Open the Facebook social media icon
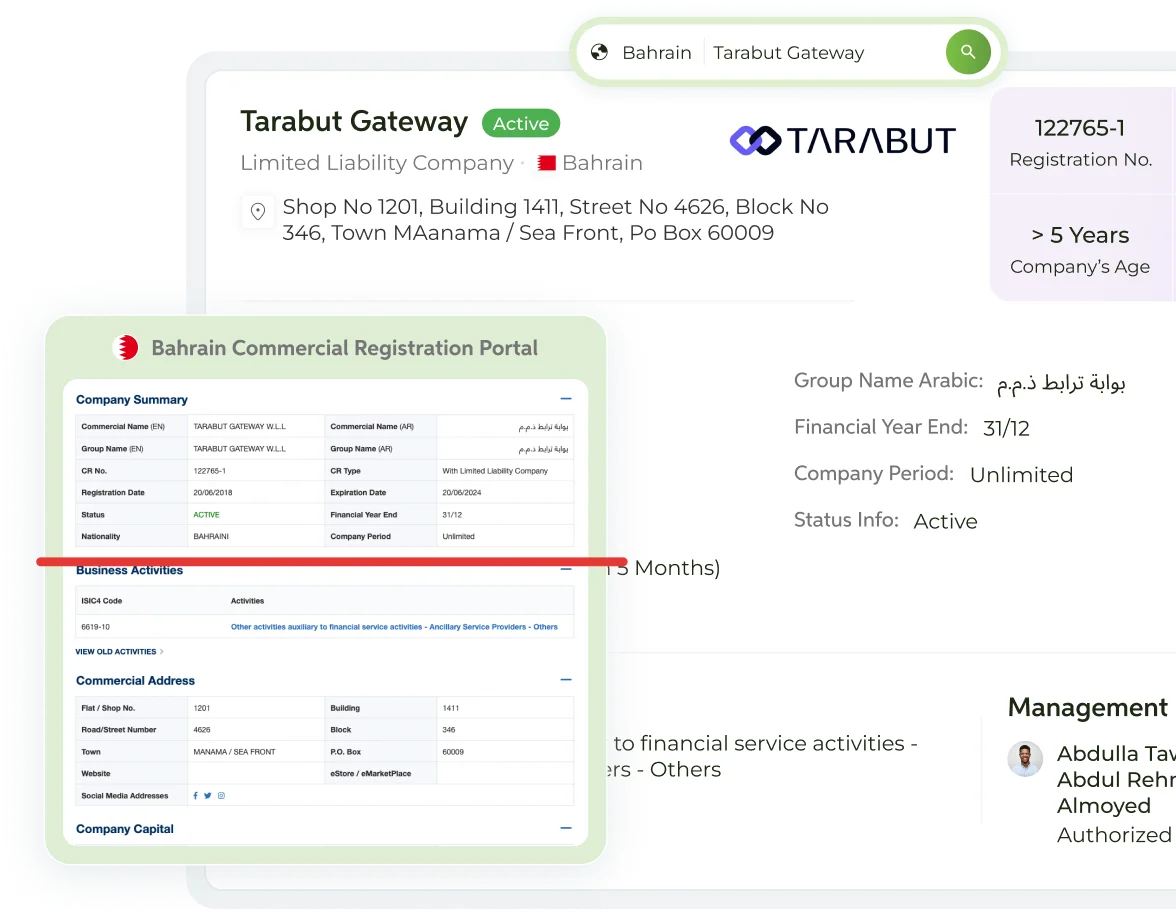1176x917 pixels. click(x=196, y=796)
